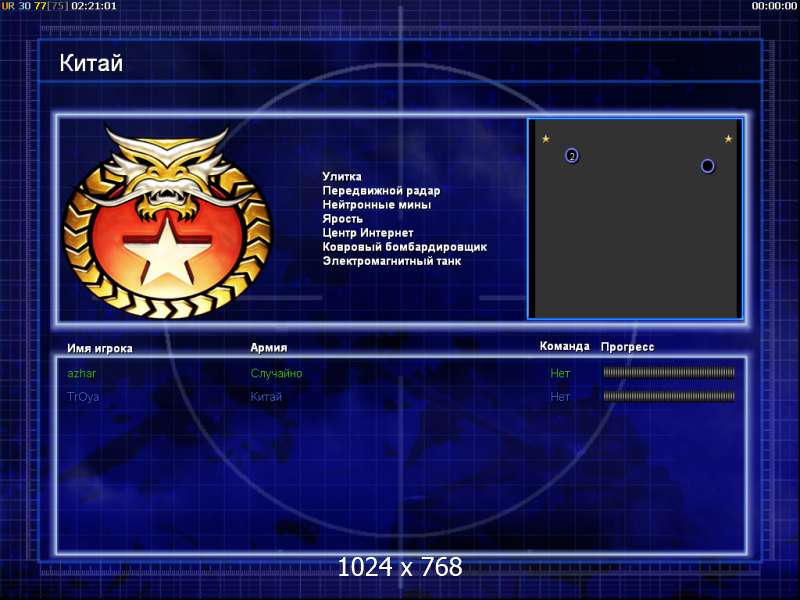800x600 pixels.
Task: Click the Имя игрока column header
Action: [x=100, y=348]
